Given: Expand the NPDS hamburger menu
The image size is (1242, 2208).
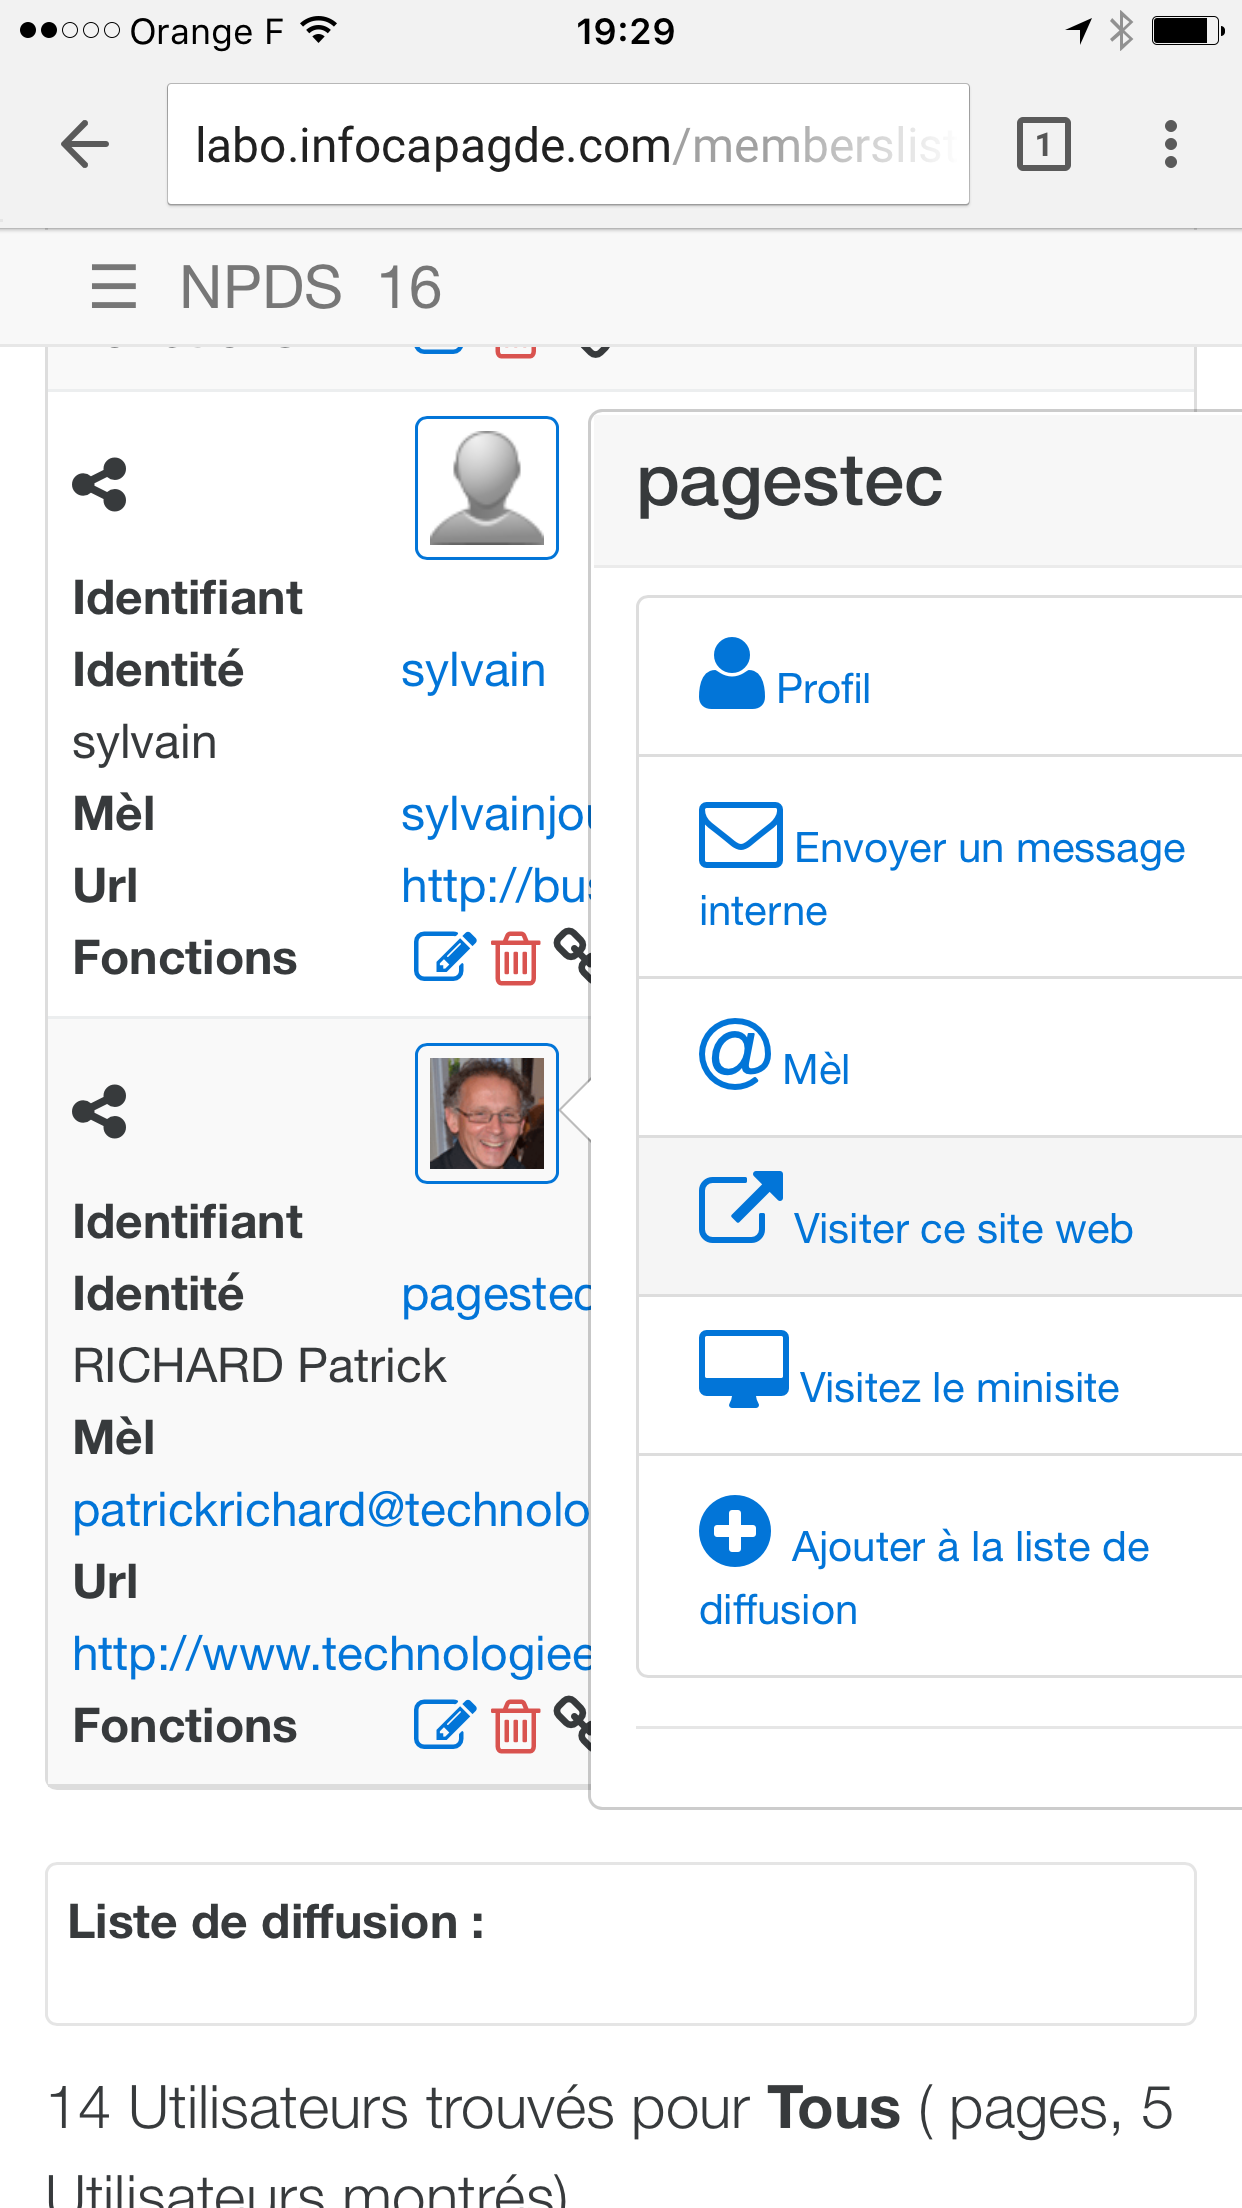Looking at the screenshot, I should pos(113,287).
